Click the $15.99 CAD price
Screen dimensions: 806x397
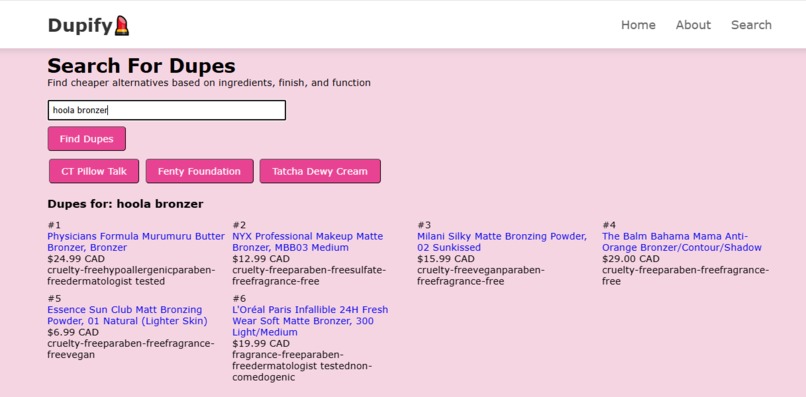click(446, 259)
